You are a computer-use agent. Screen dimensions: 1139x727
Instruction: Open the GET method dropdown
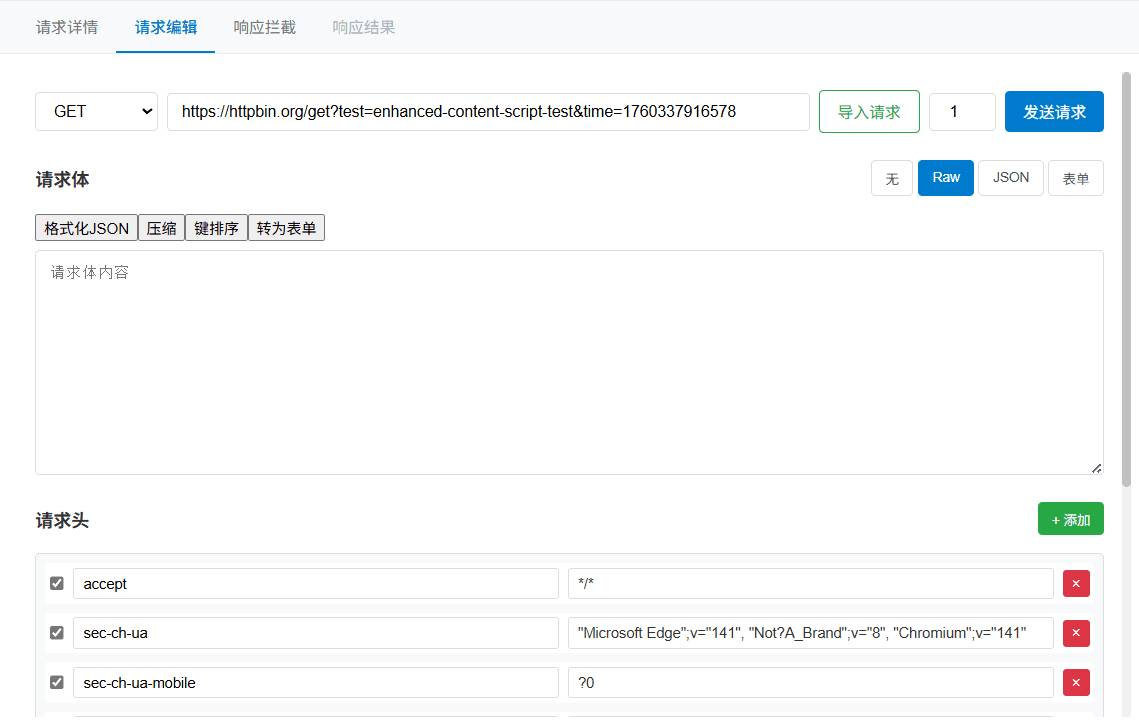96,112
